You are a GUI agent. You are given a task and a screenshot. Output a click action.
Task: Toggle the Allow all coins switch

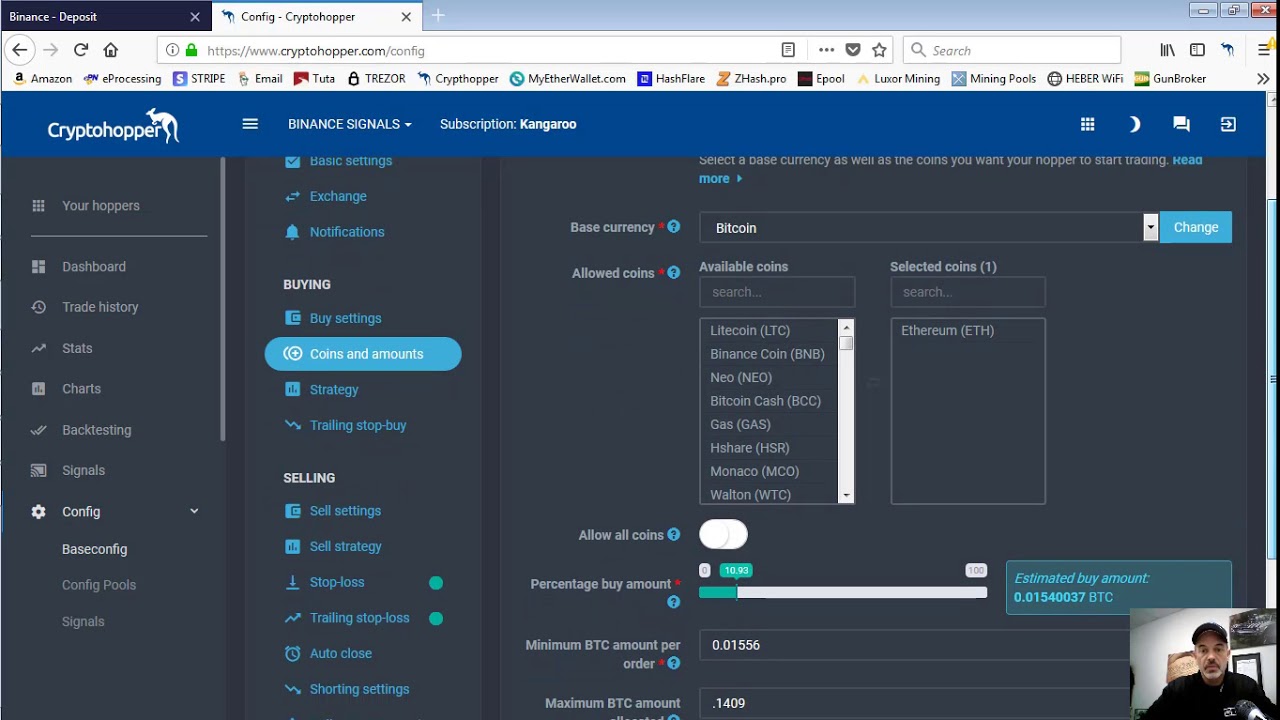(723, 535)
